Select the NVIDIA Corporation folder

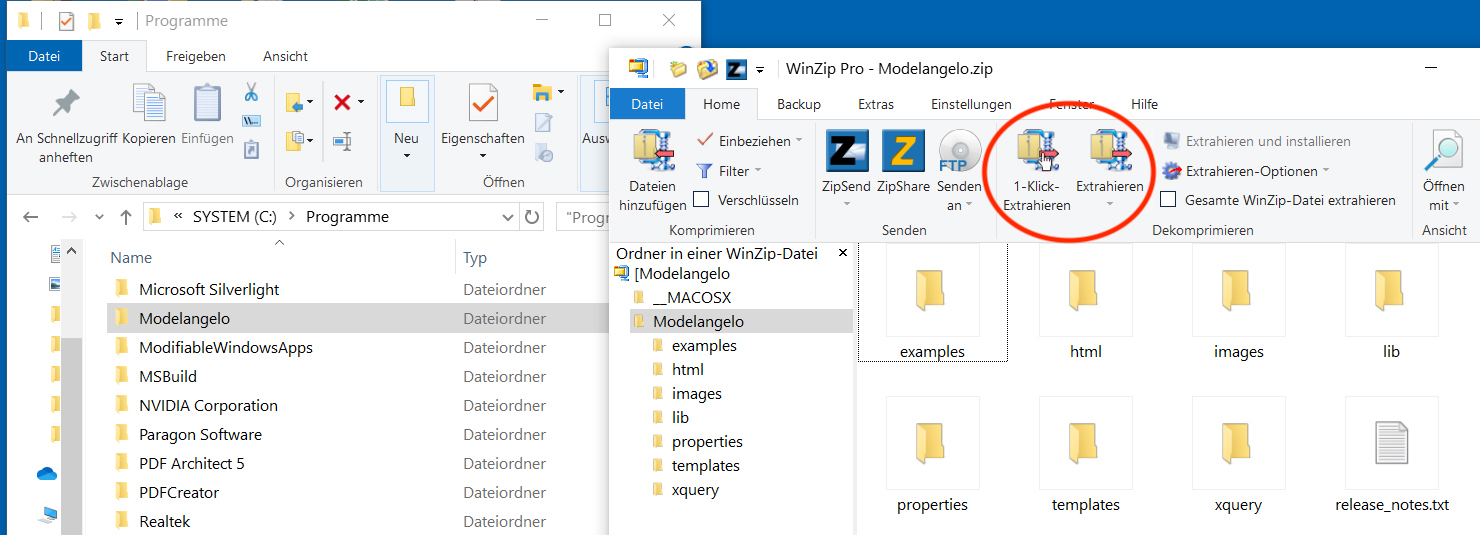pyautogui.click(x=208, y=406)
